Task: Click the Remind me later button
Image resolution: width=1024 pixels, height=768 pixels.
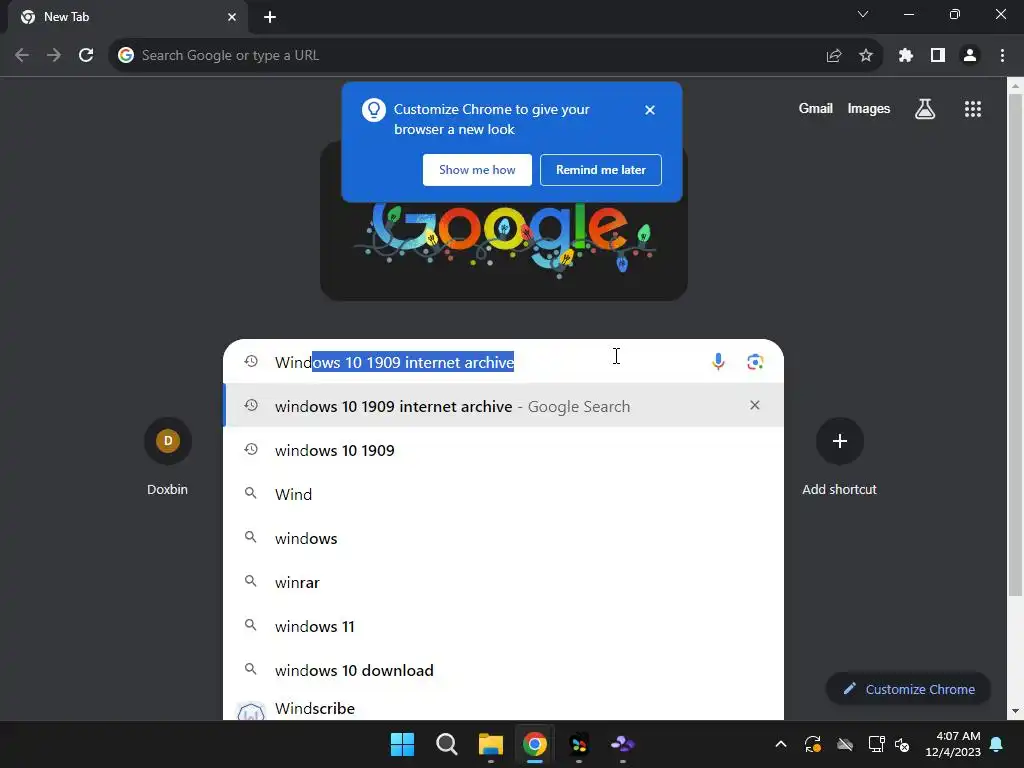Action: pos(601,170)
